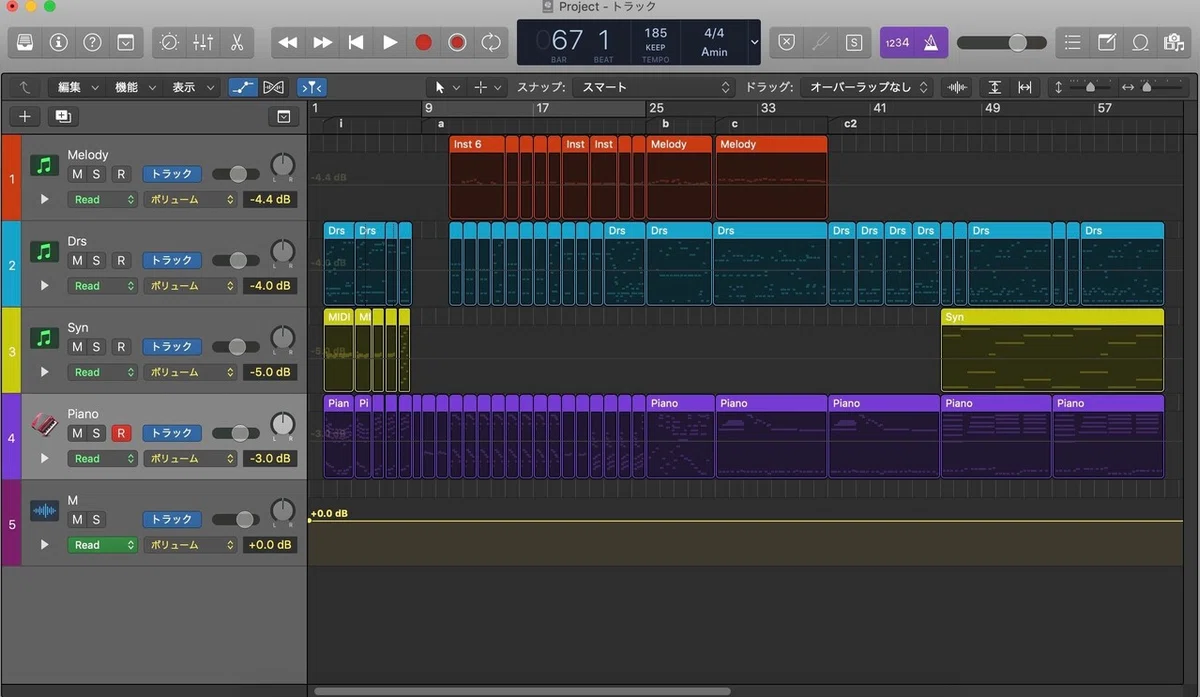Click Melody track トラック button
This screenshot has width=1200, height=697.
(x=172, y=174)
